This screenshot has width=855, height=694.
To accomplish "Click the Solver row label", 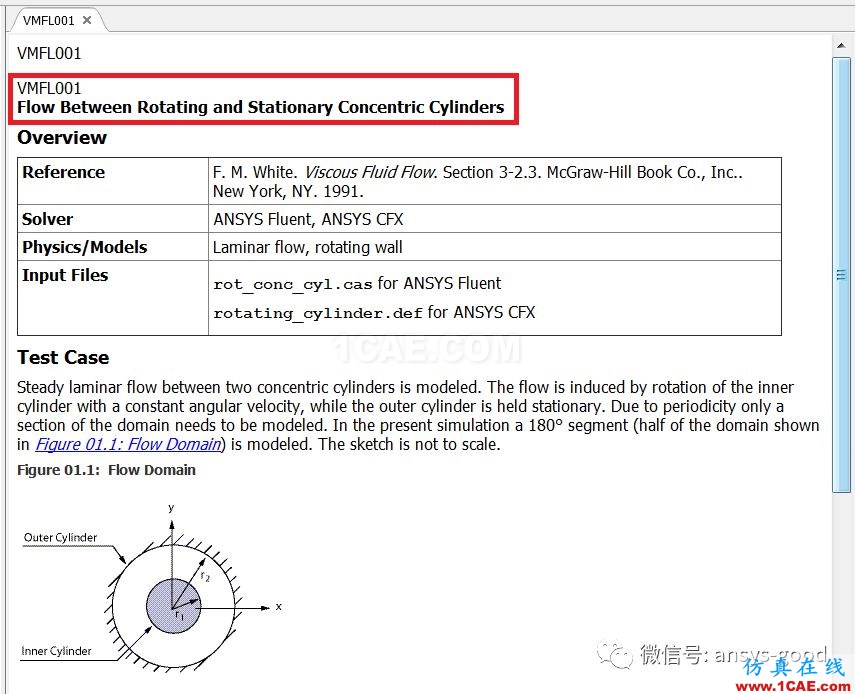I will (47, 219).
